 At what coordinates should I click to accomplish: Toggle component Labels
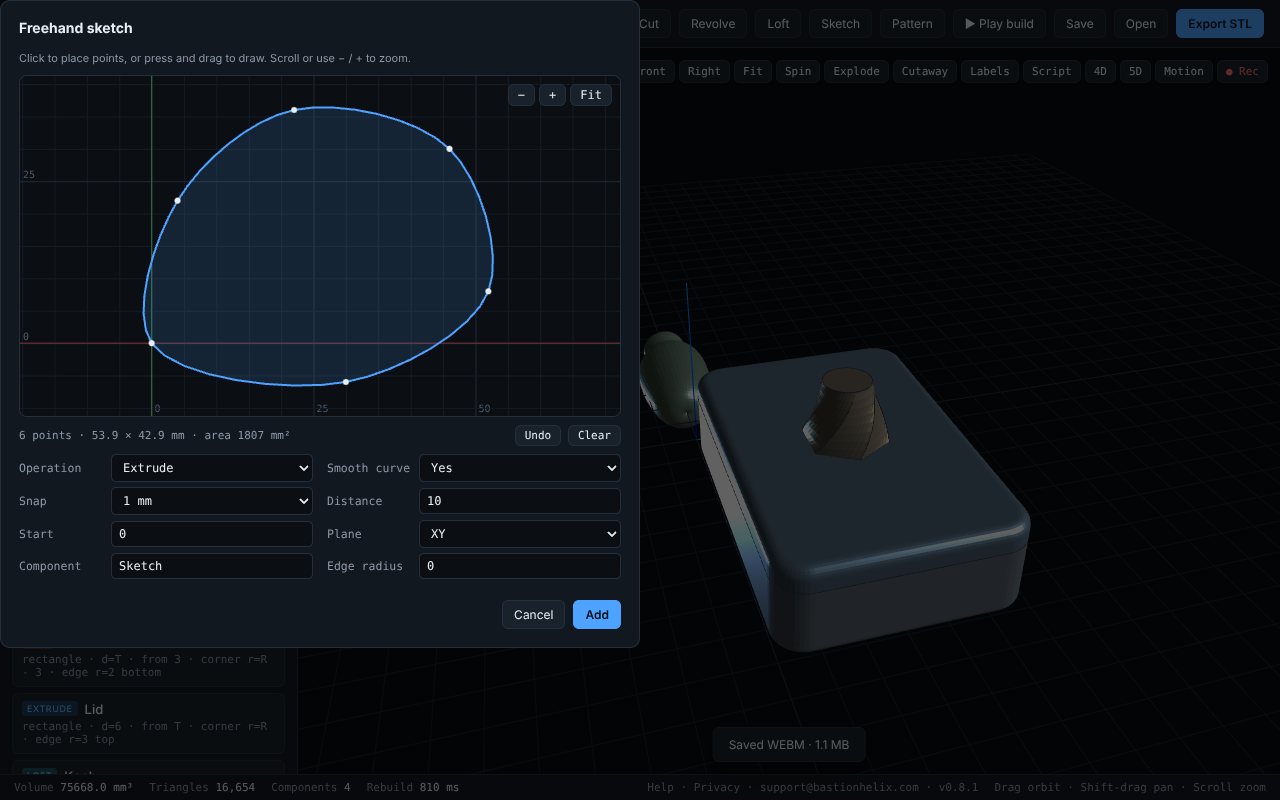coord(990,71)
